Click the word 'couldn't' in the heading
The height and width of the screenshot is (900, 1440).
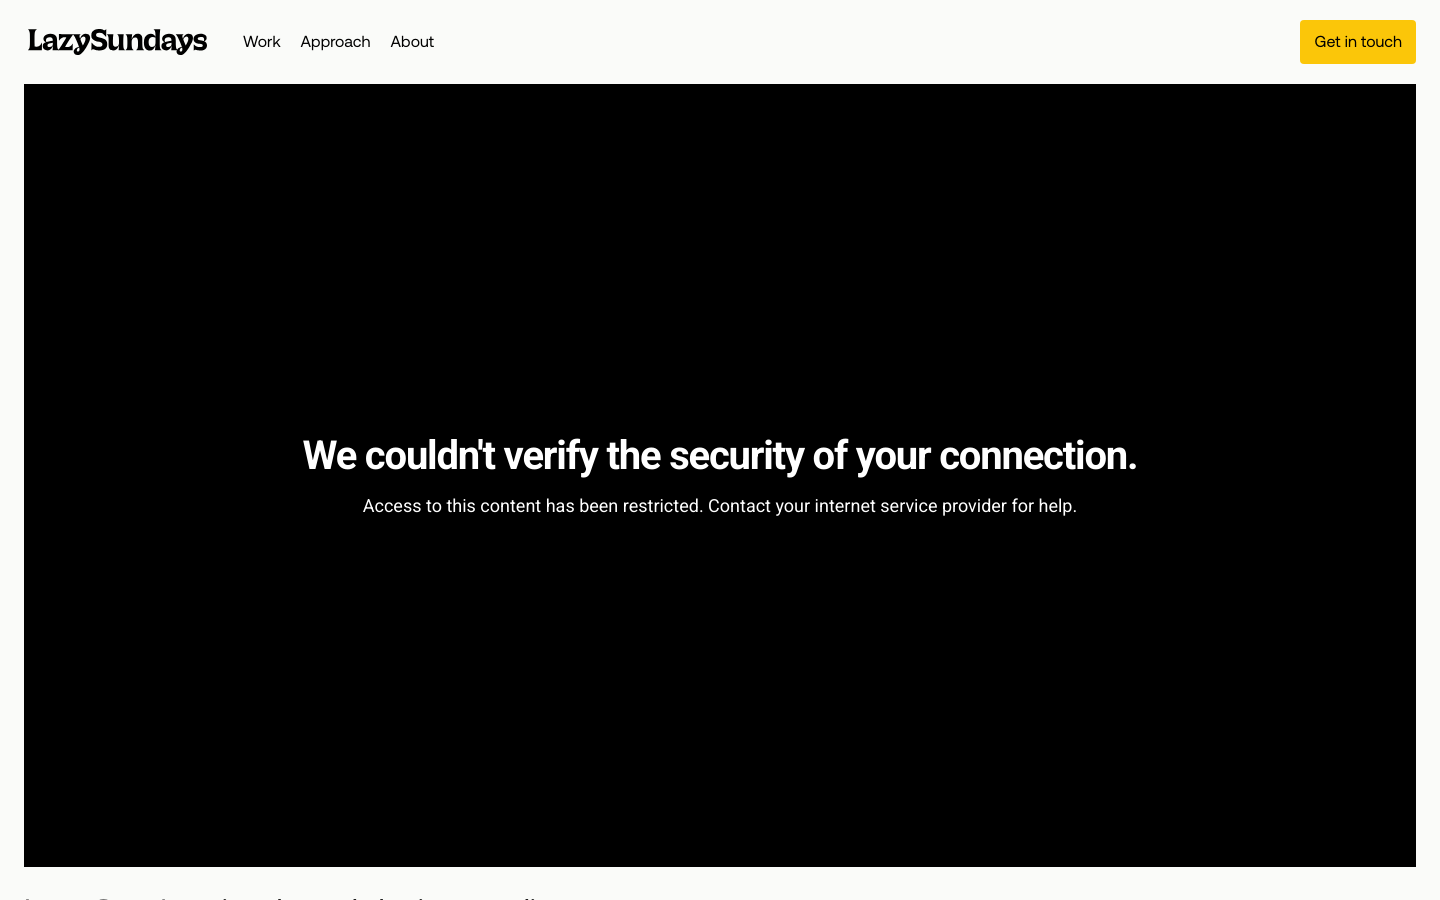click(x=430, y=456)
